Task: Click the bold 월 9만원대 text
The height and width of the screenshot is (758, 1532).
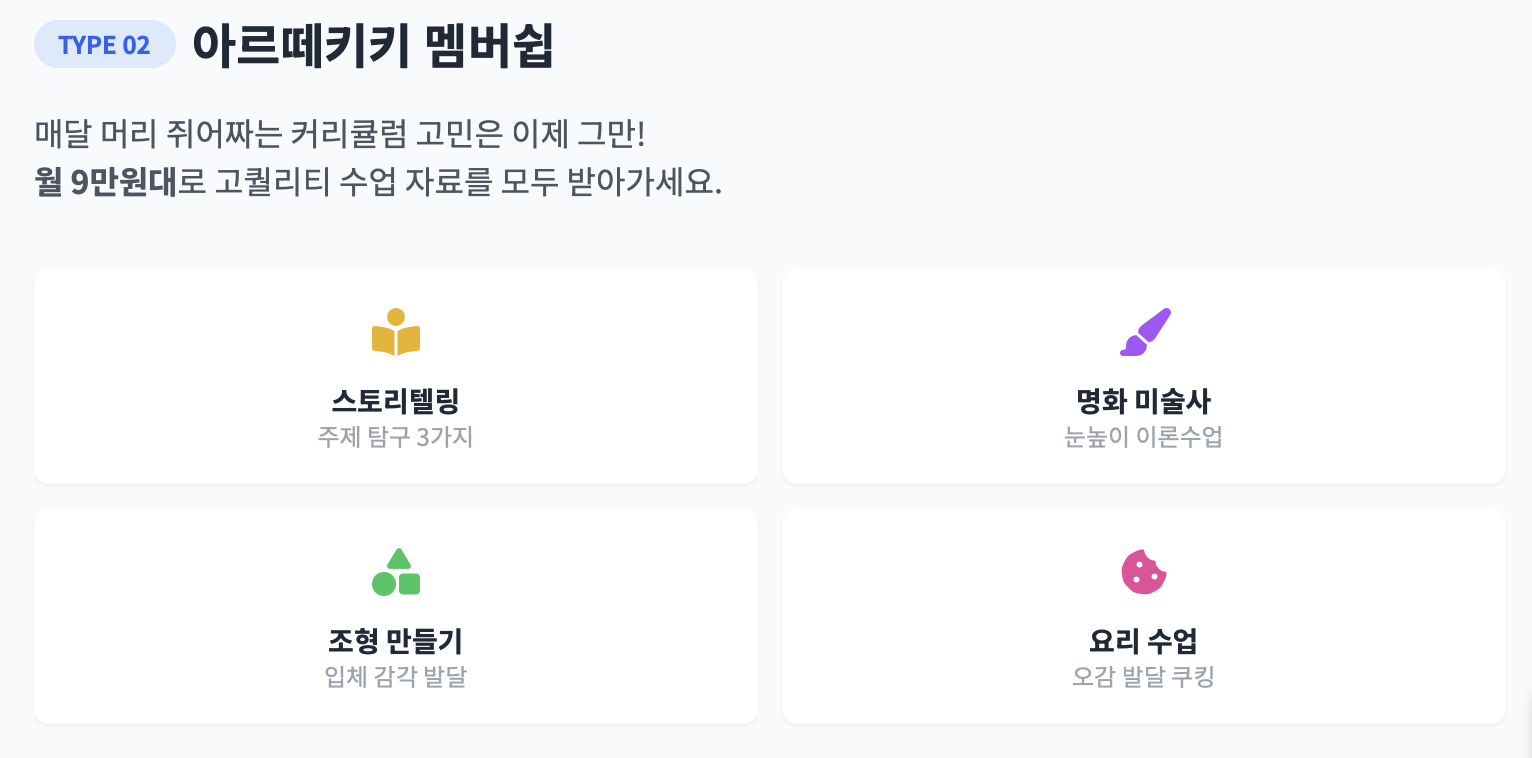Action: click(x=105, y=184)
